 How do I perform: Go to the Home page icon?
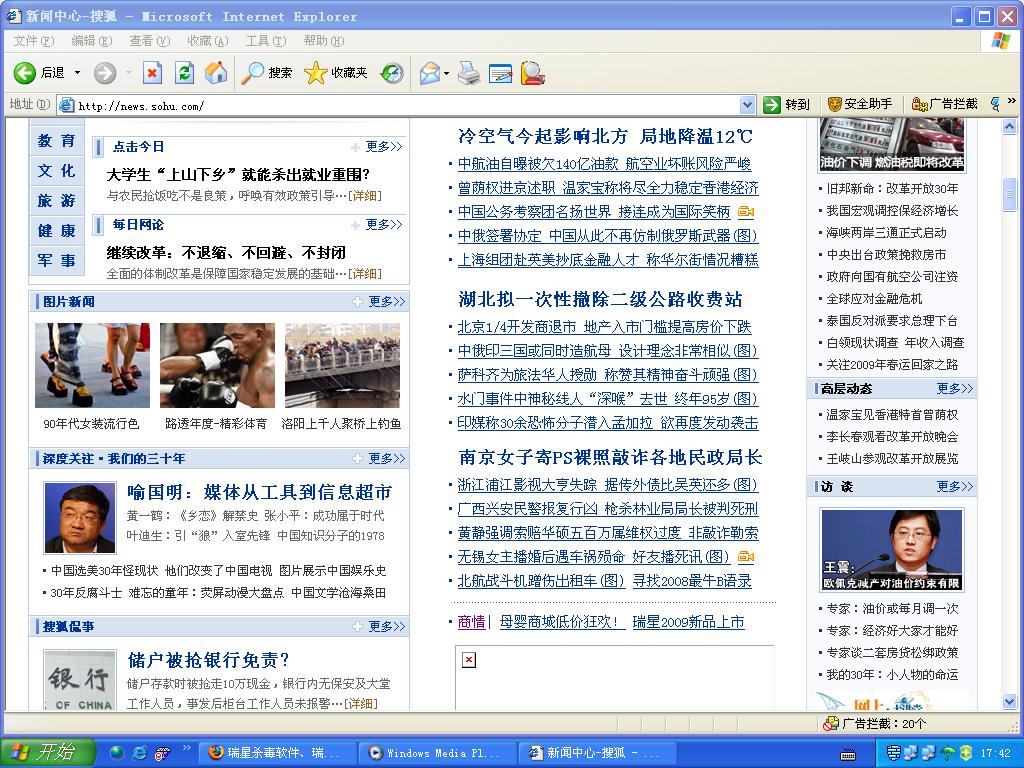coord(215,73)
